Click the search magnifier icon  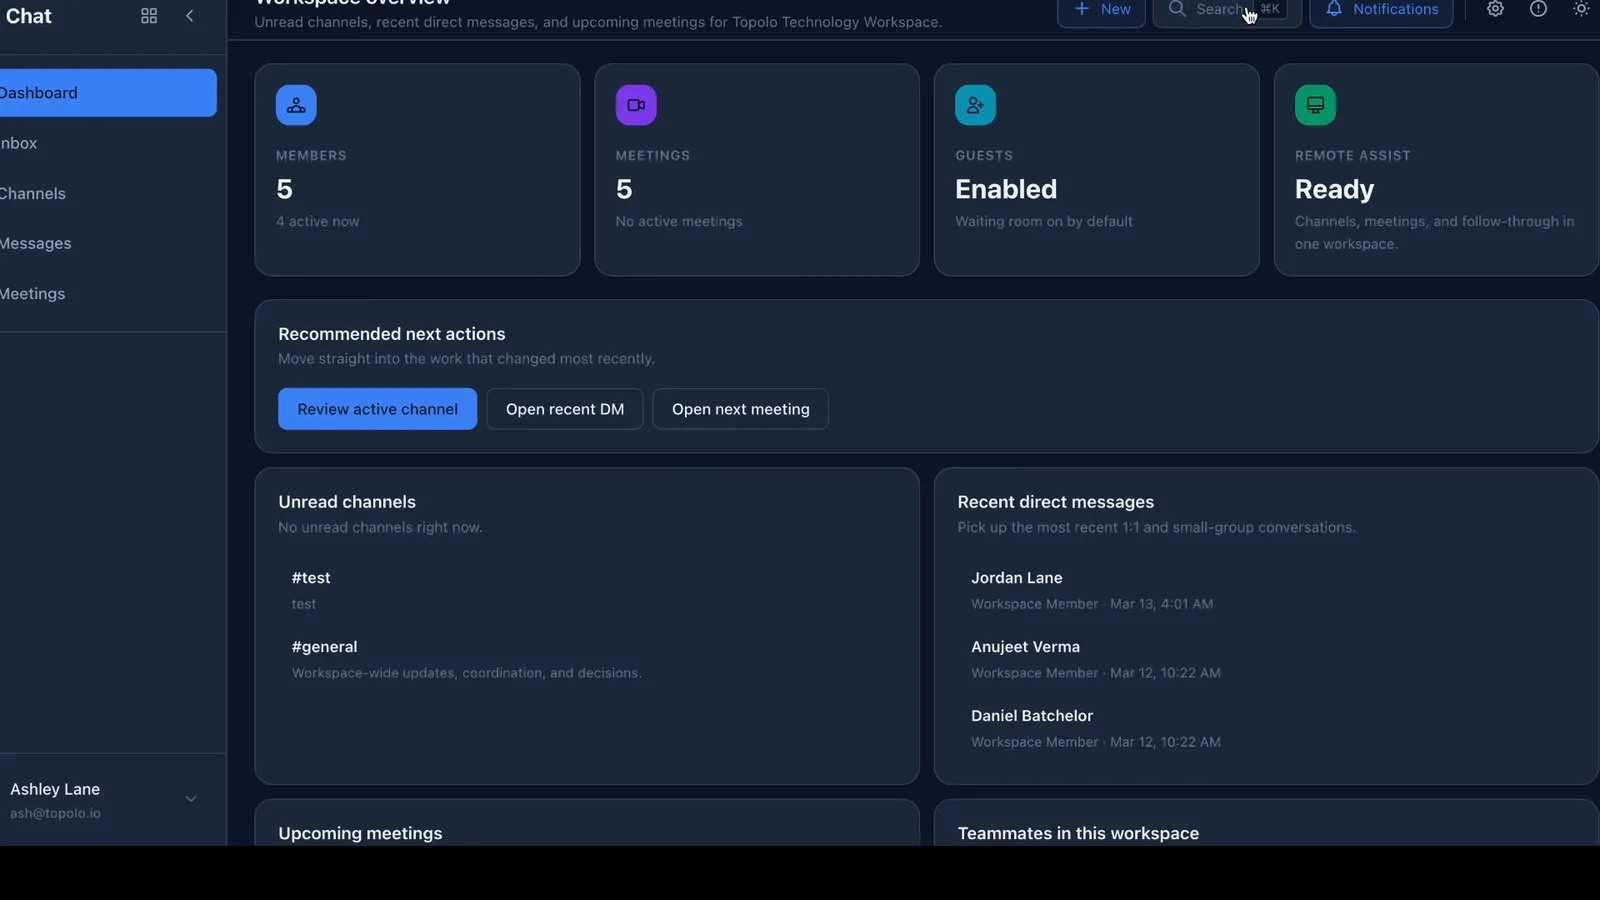pos(1175,9)
